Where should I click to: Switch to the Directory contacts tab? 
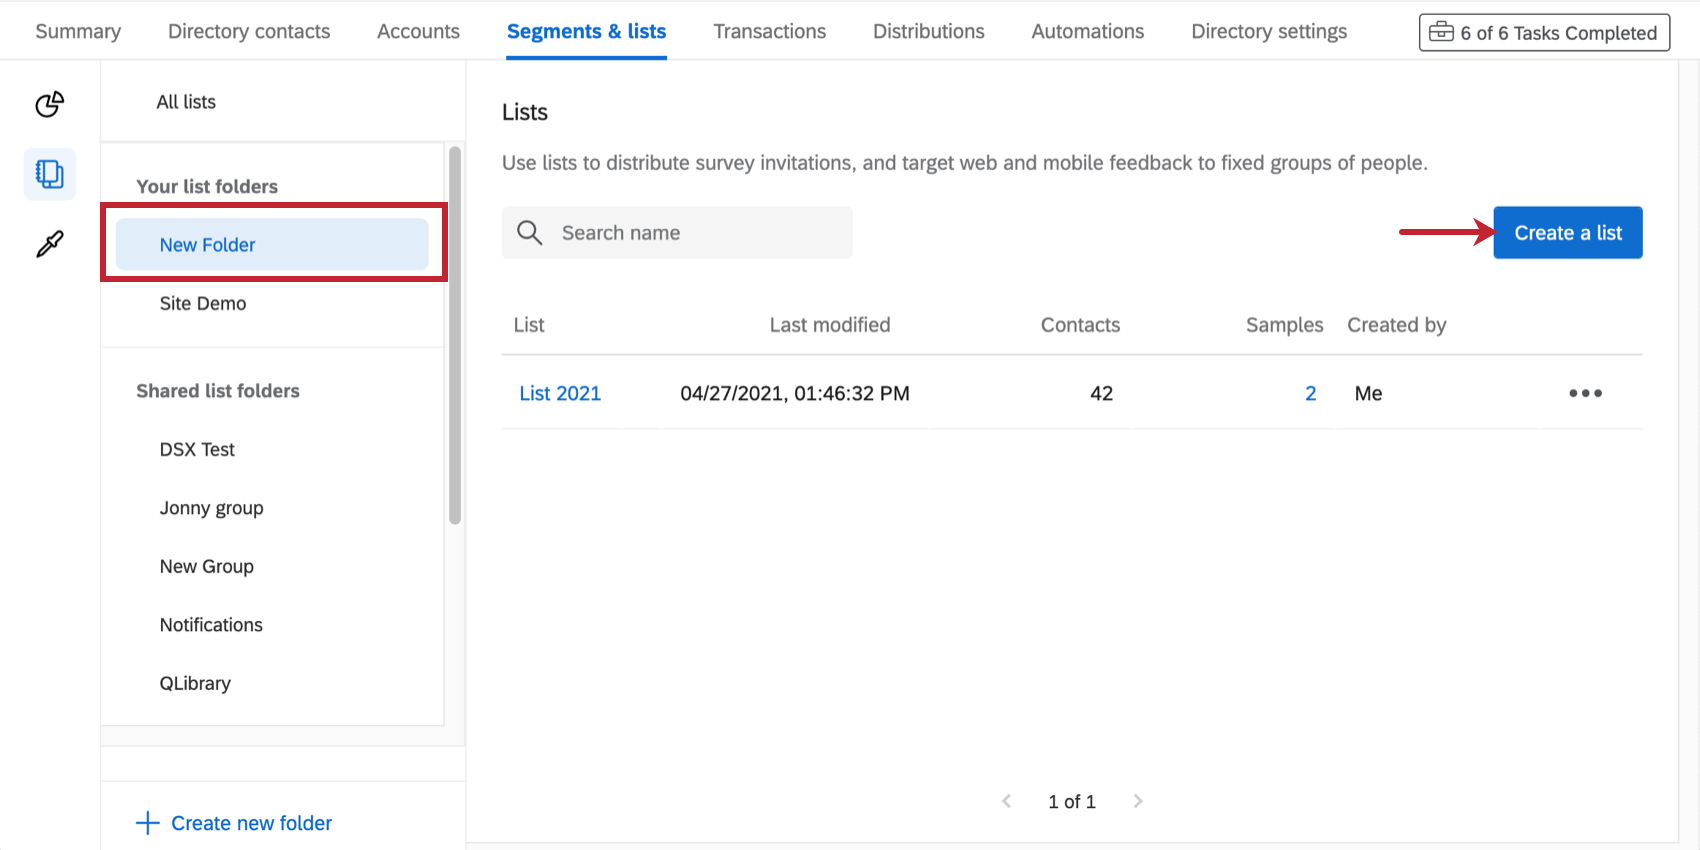coord(249,31)
